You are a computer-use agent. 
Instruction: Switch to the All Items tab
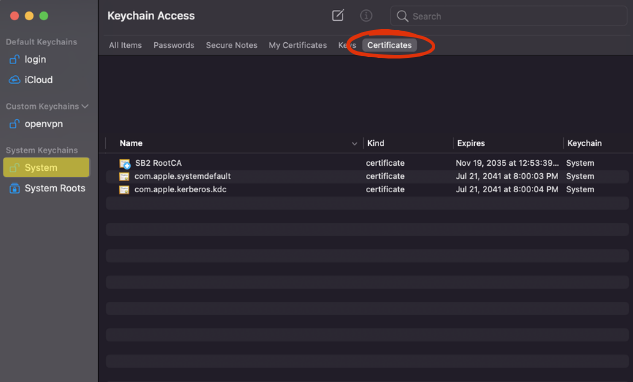point(125,45)
